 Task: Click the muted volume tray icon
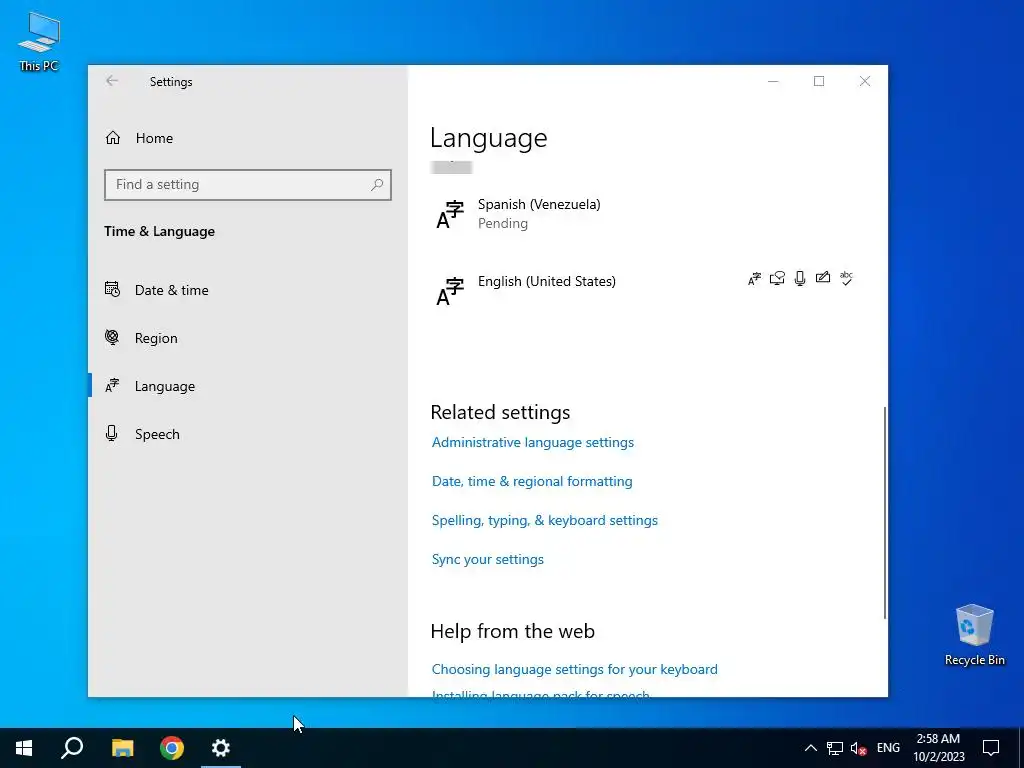(859, 748)
